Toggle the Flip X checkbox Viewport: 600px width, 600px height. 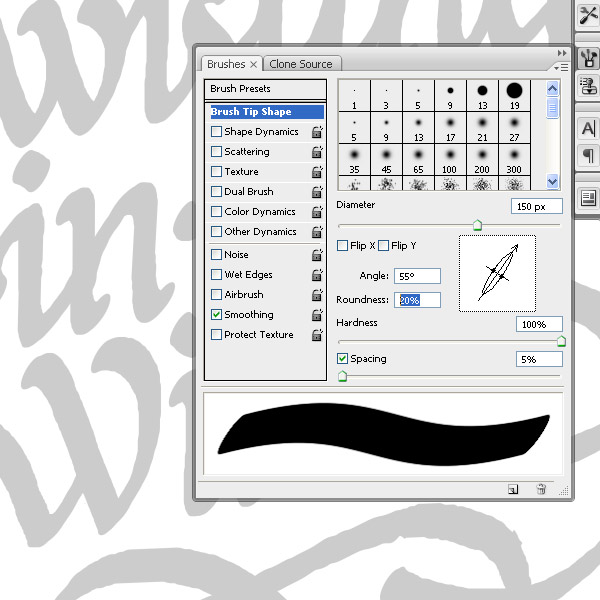click(342, 245)
